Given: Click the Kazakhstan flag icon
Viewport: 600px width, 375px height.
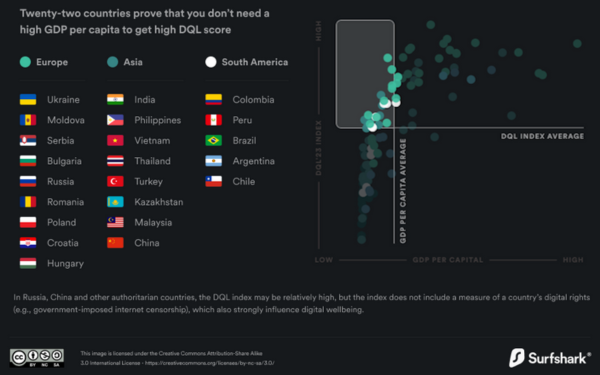Looking at the screenshot, I should 115,202.
